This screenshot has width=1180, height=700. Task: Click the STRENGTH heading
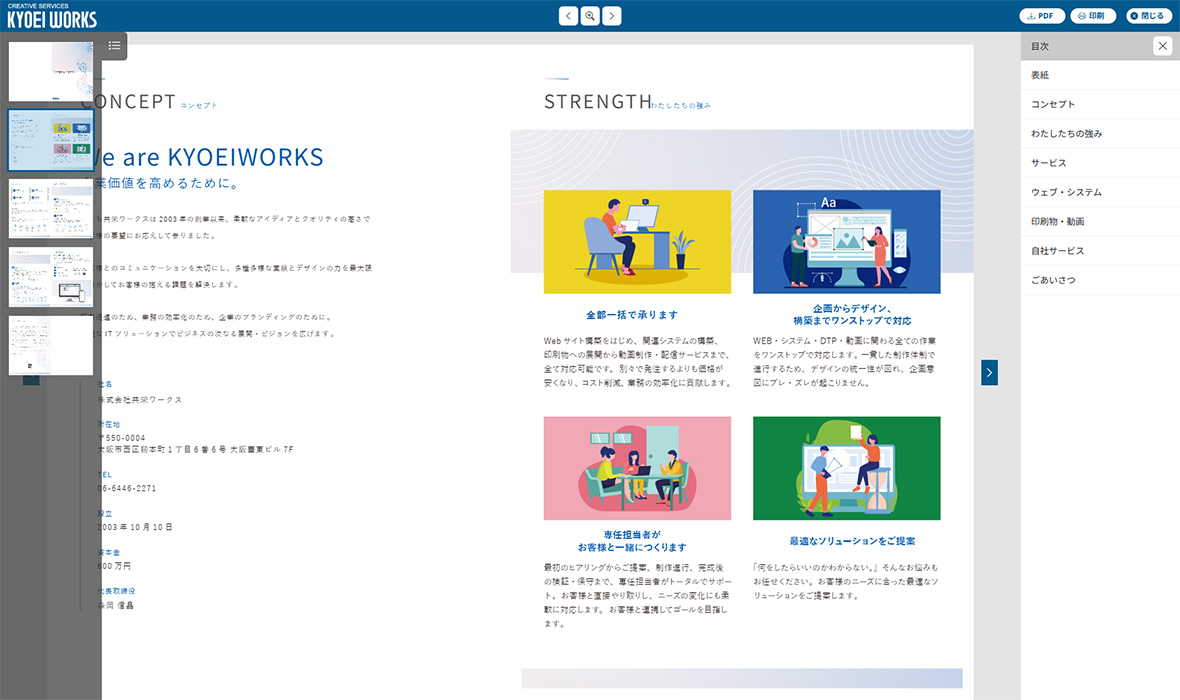click(x=598, y=102)
